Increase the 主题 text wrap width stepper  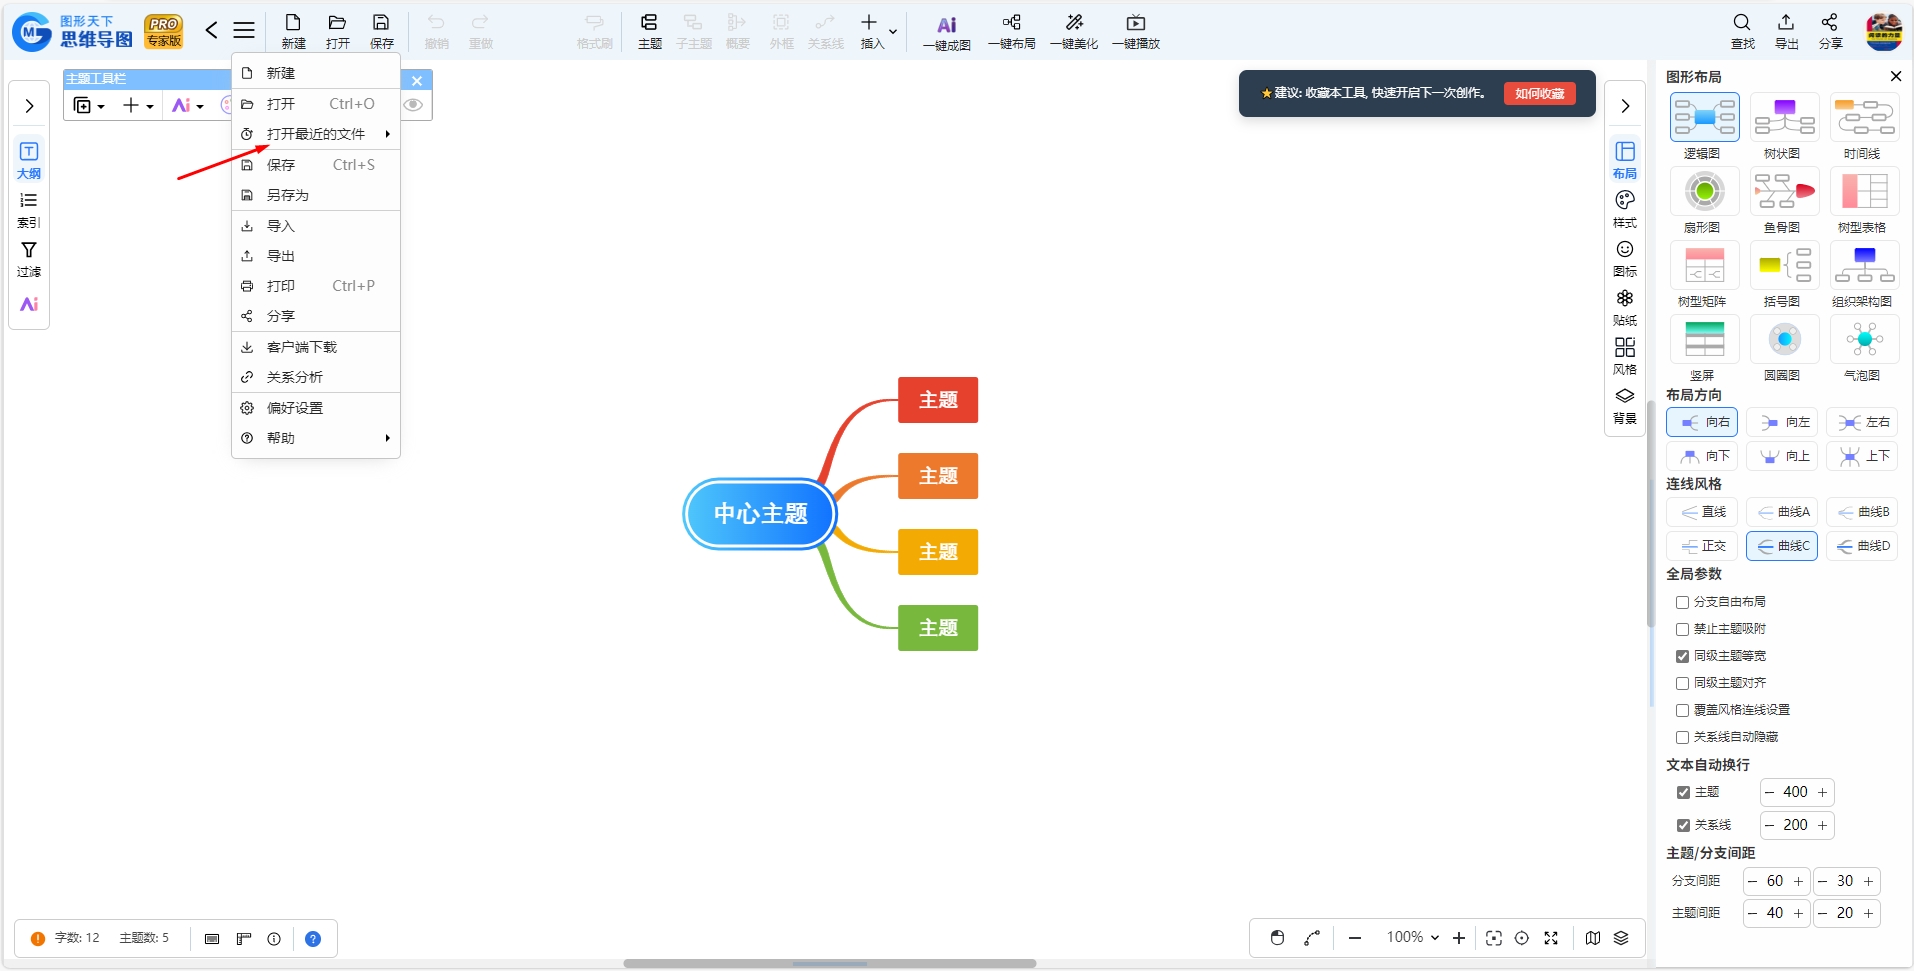coord(1822,792)
